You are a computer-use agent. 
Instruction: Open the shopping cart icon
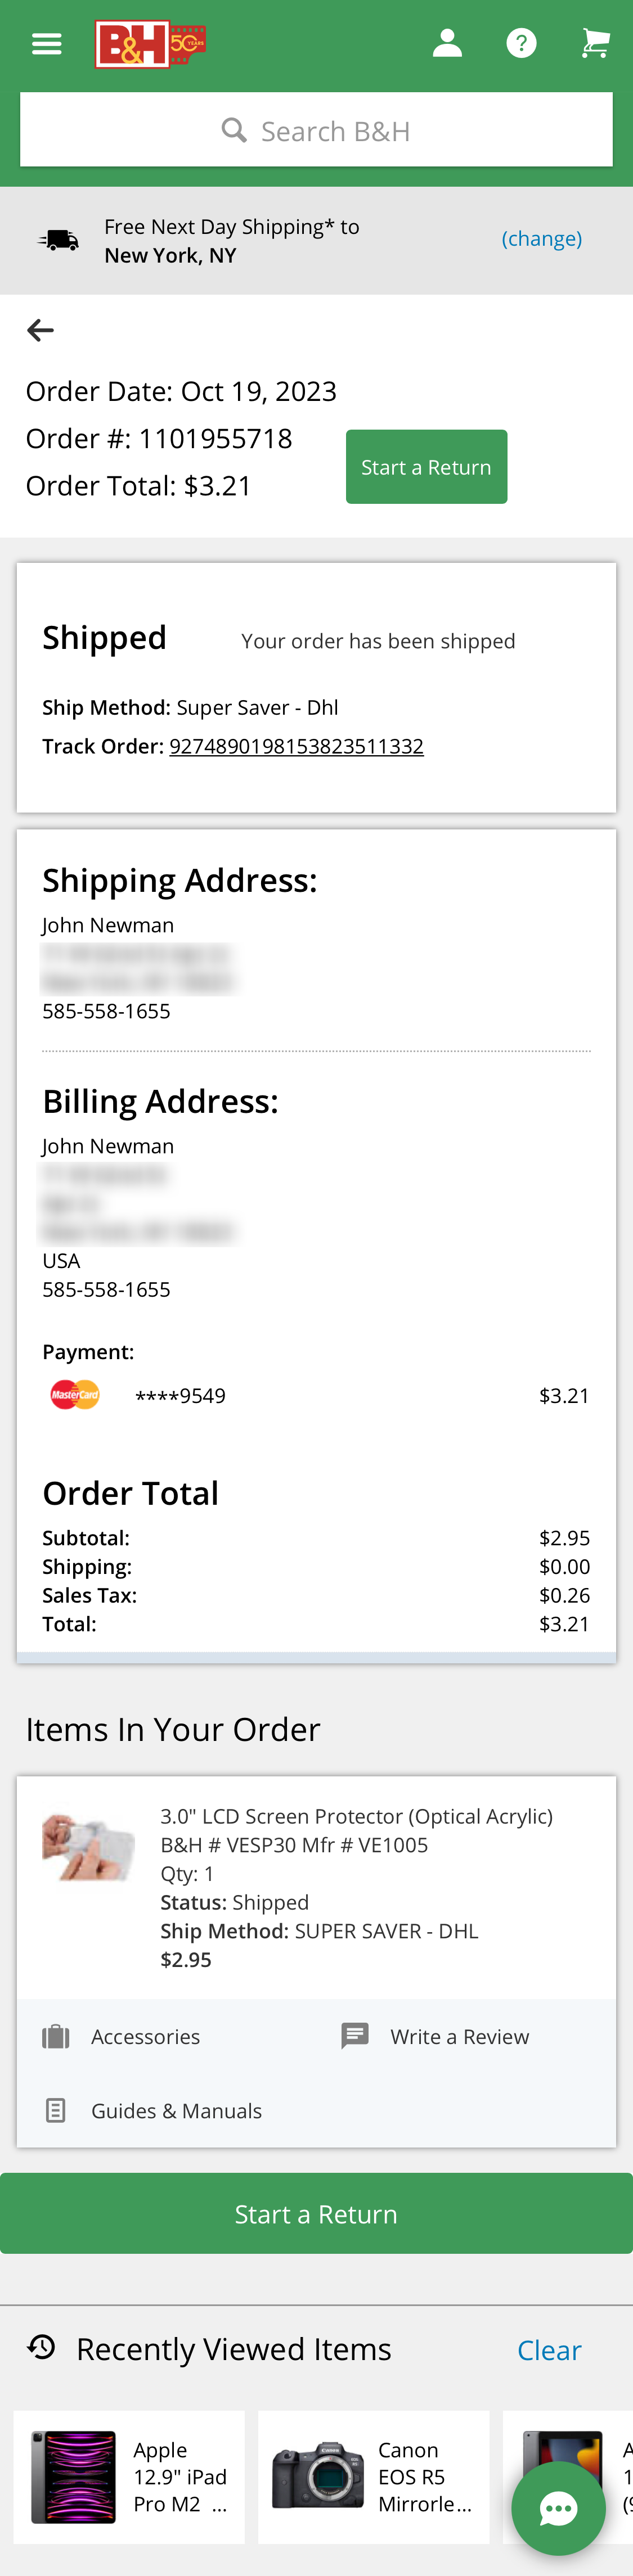pyautogui.click(x=595, y=41)
